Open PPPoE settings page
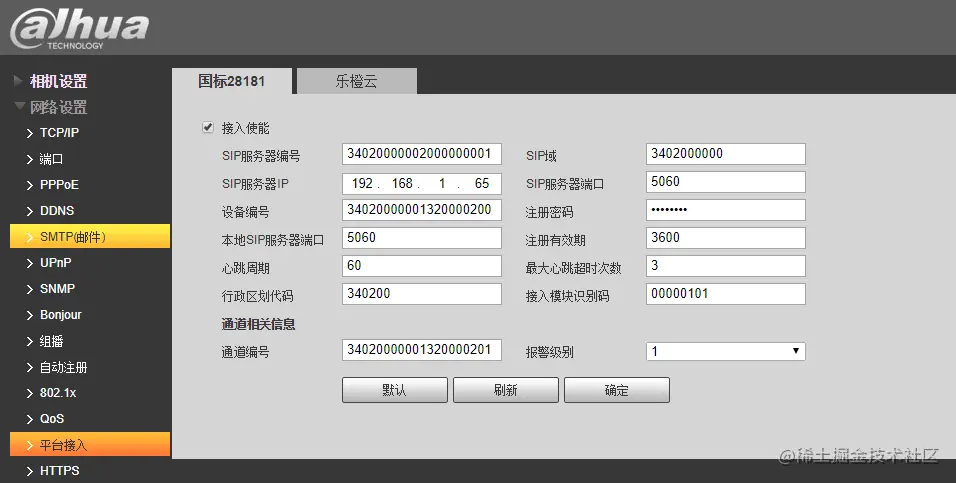 tap(59, 185)
